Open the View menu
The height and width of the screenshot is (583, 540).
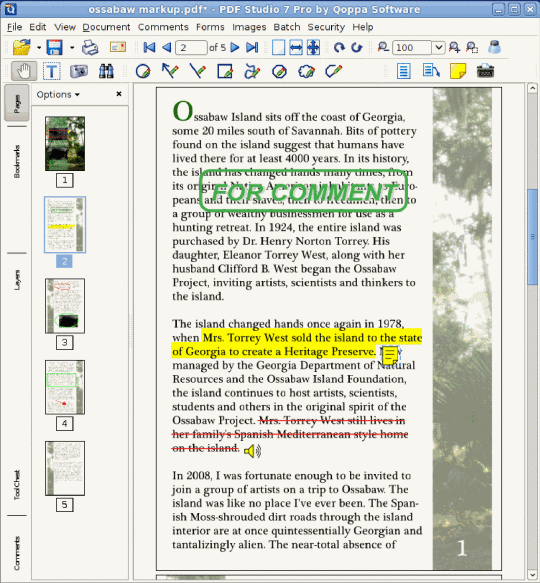coord(65,27)
